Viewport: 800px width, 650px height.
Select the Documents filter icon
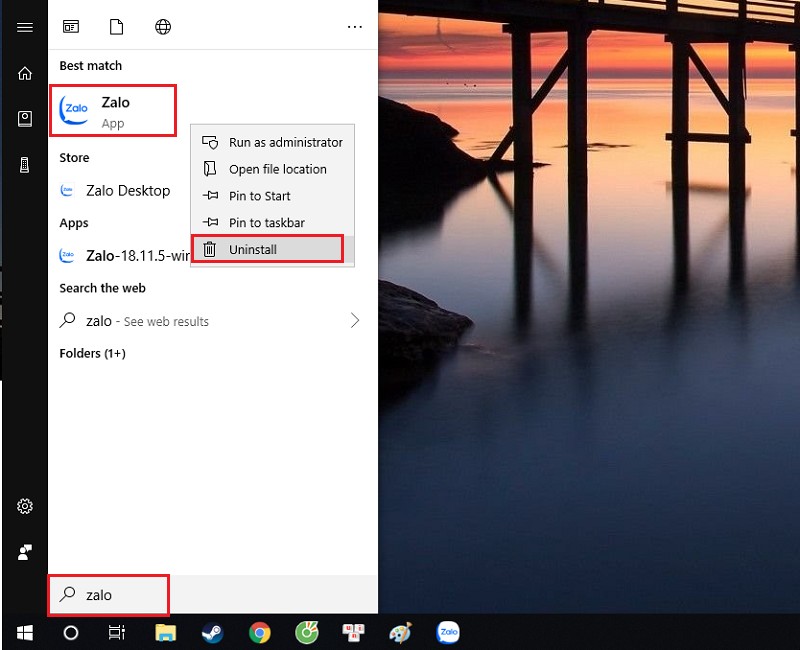[116, 27]
